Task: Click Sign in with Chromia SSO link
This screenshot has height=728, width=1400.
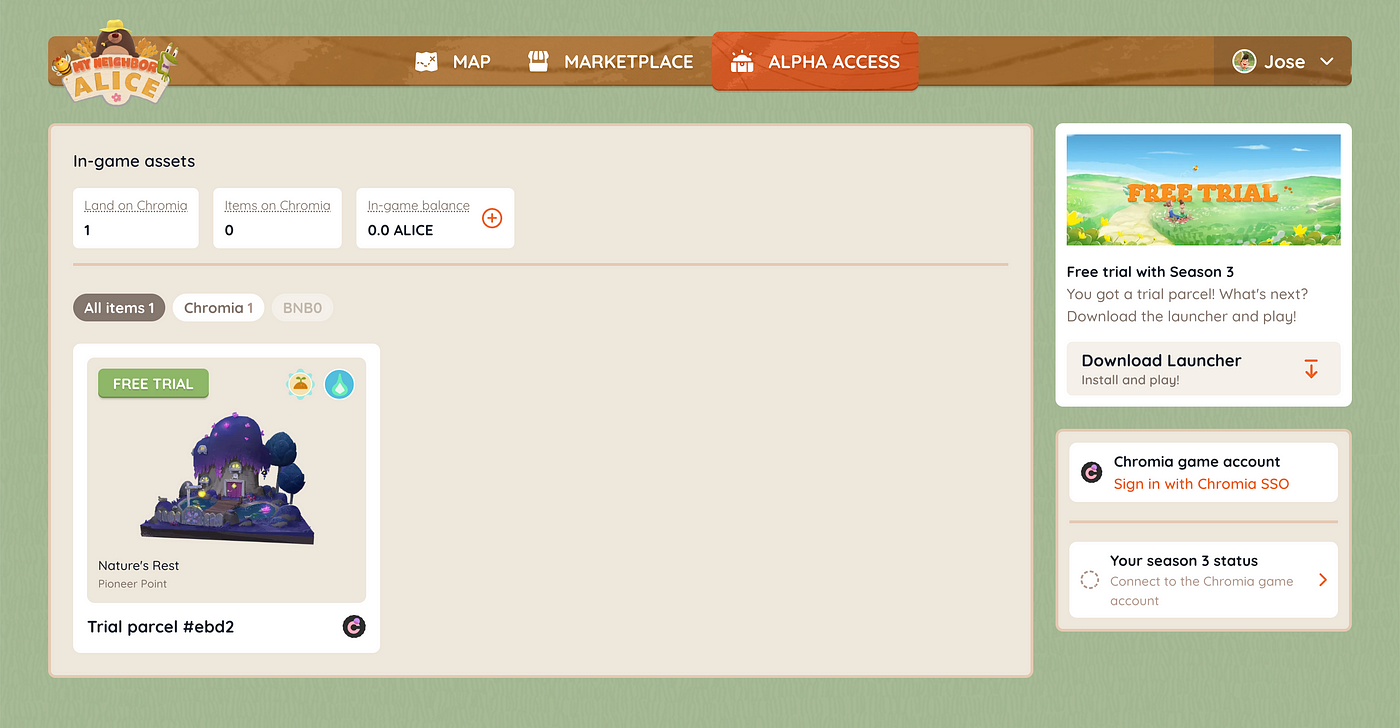Action: [1201, 484]
